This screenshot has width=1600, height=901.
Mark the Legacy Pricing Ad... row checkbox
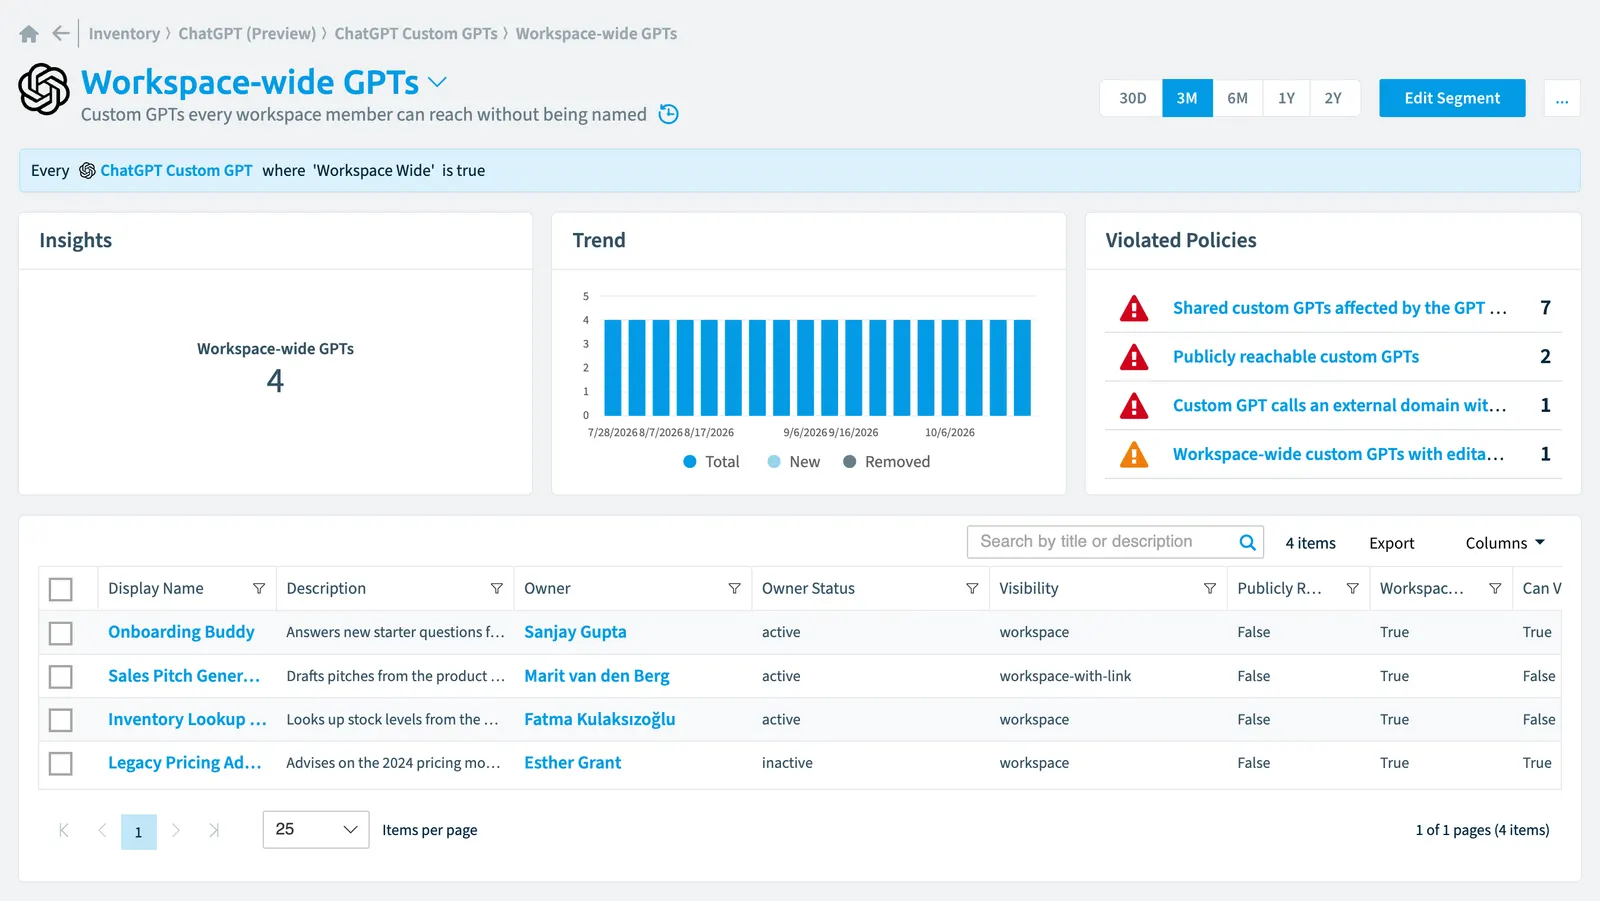click(x=61, y=764)
